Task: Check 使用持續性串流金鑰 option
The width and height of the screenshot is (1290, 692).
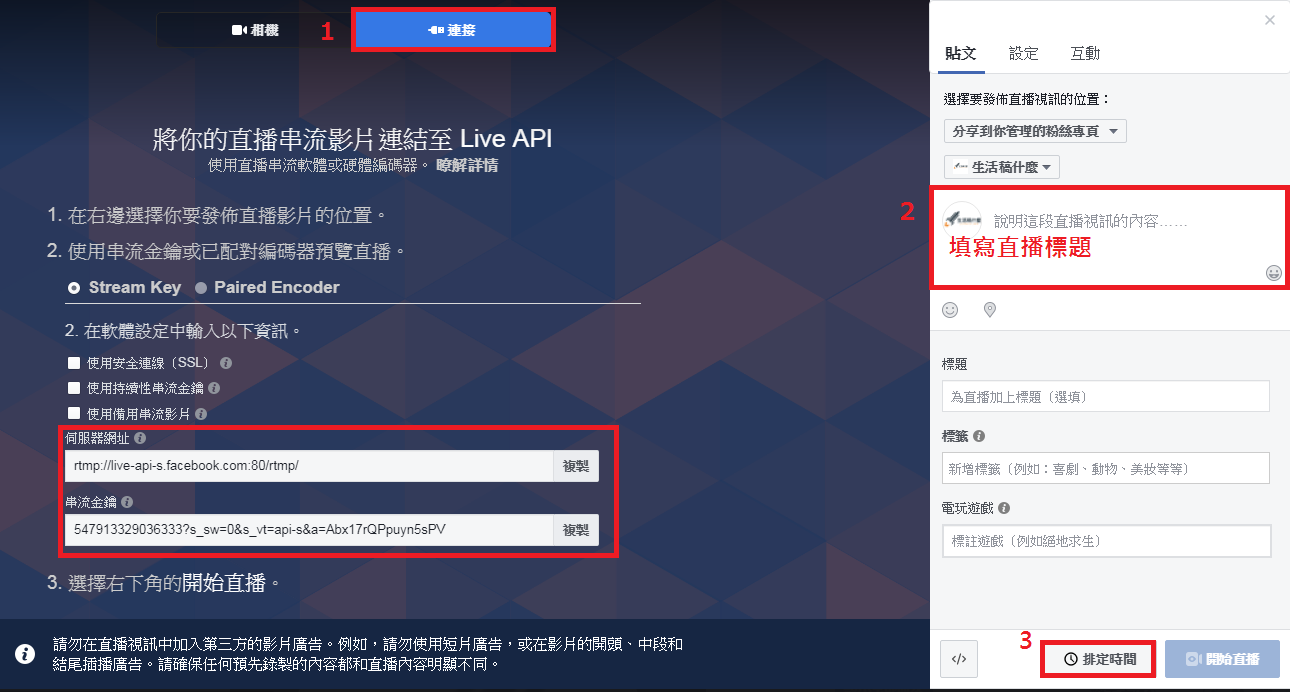Action: 73,388
